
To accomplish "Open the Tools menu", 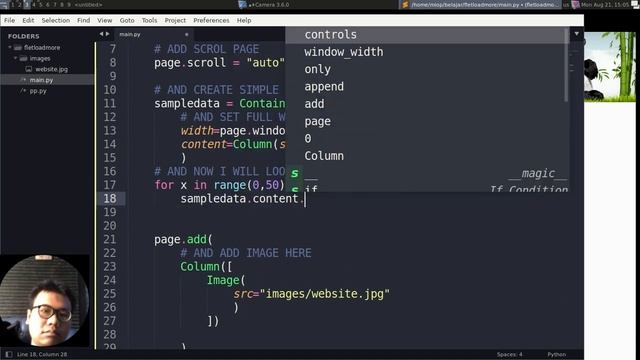I will coord(149,20).
